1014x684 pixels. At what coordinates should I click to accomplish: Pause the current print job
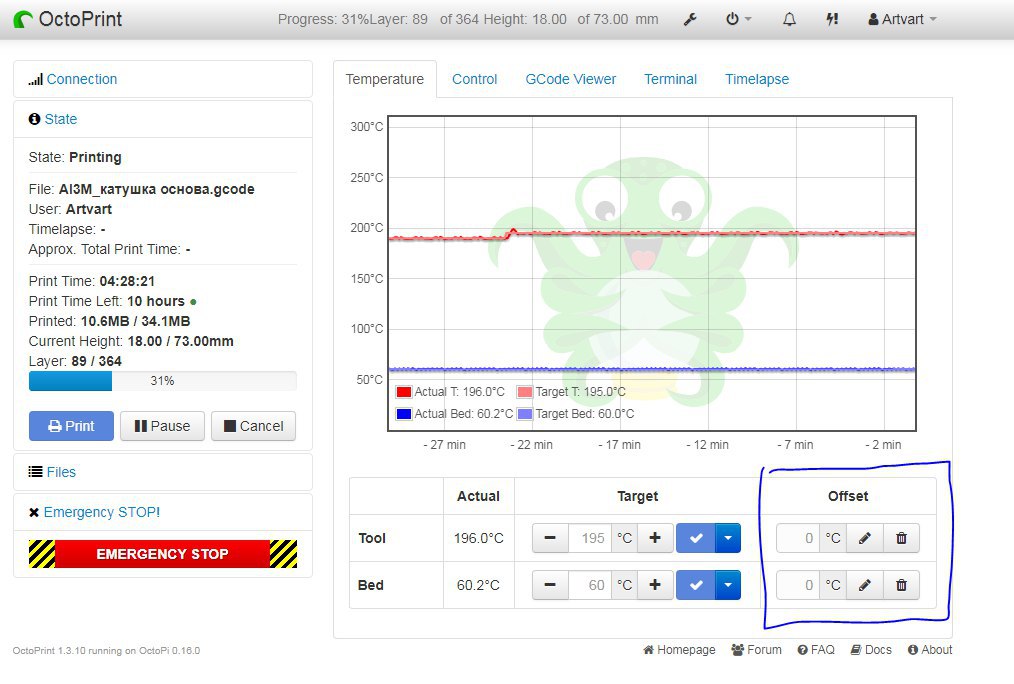pos(162,426)
